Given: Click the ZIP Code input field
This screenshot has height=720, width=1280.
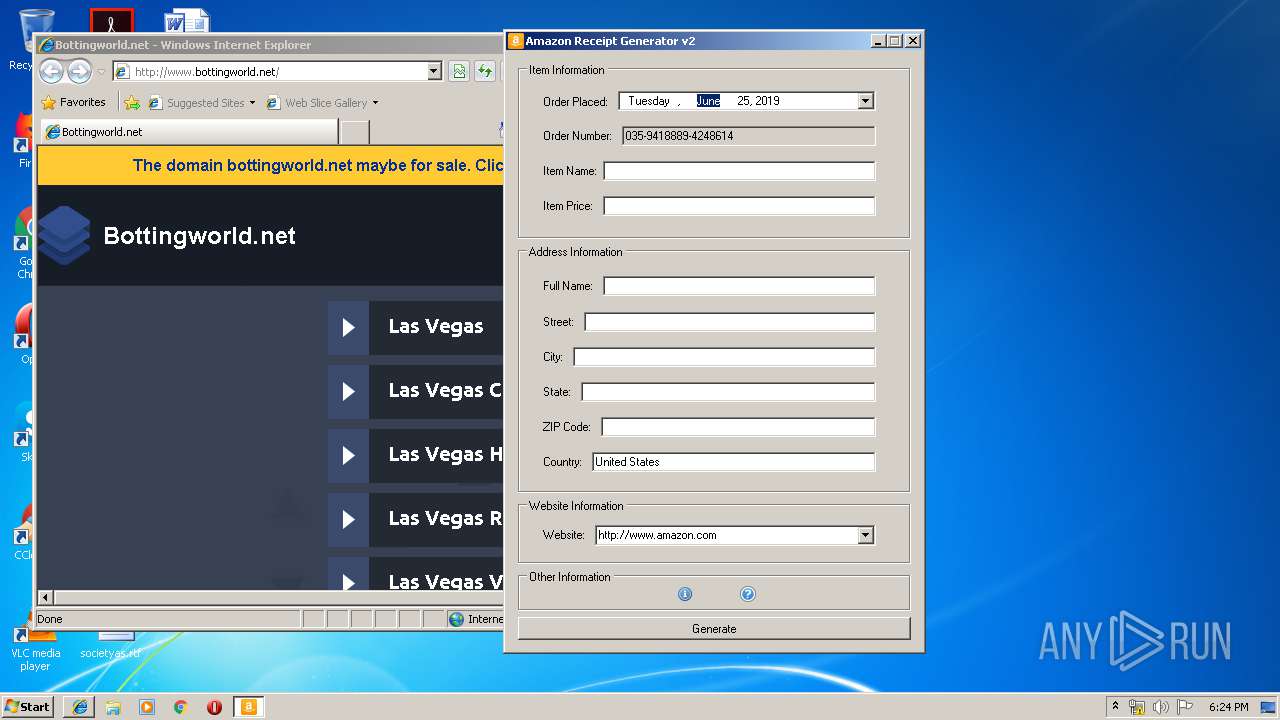Looking at the screenshot, I should 738,427.
